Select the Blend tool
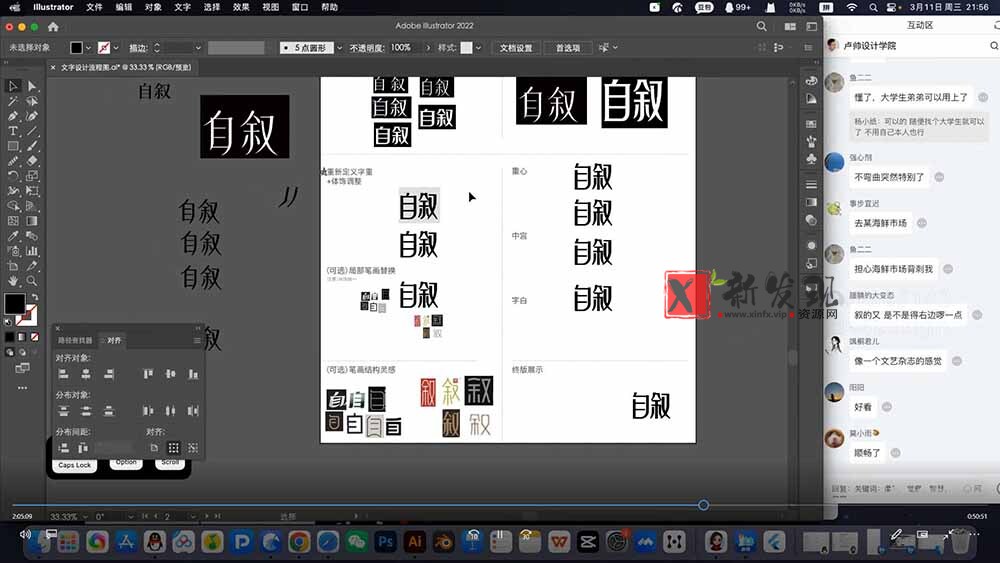 (x=32, y=236)
